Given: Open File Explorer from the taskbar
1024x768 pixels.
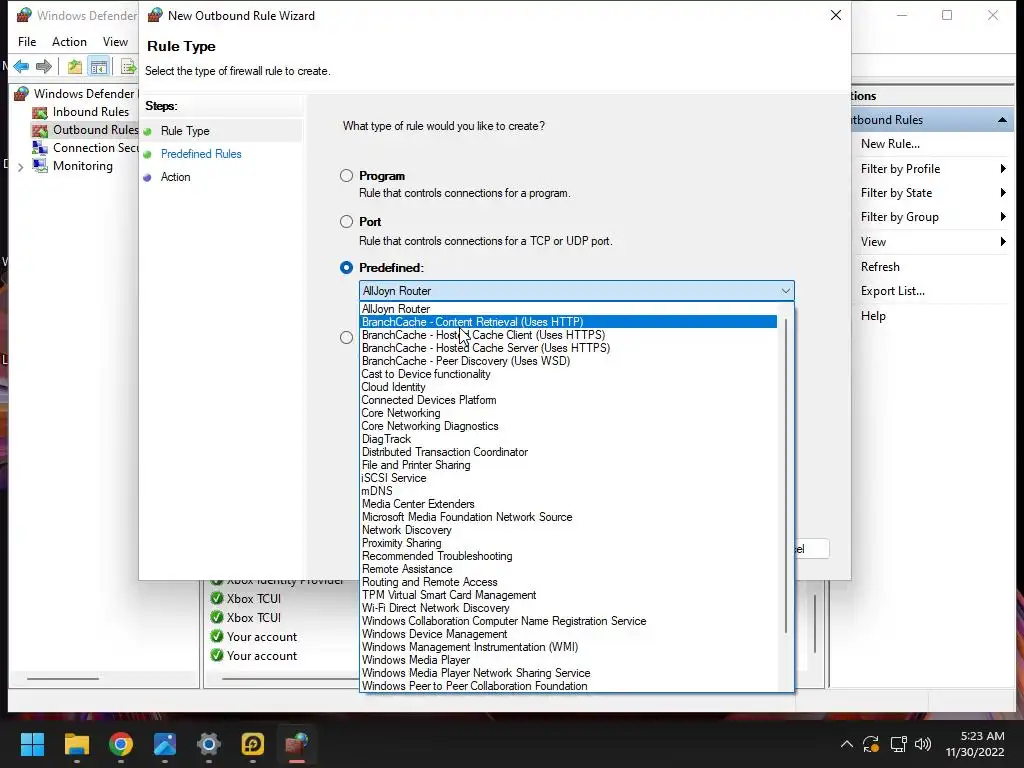Looking at the screenshot, I should pyautogui.click(x=76, y=744).
